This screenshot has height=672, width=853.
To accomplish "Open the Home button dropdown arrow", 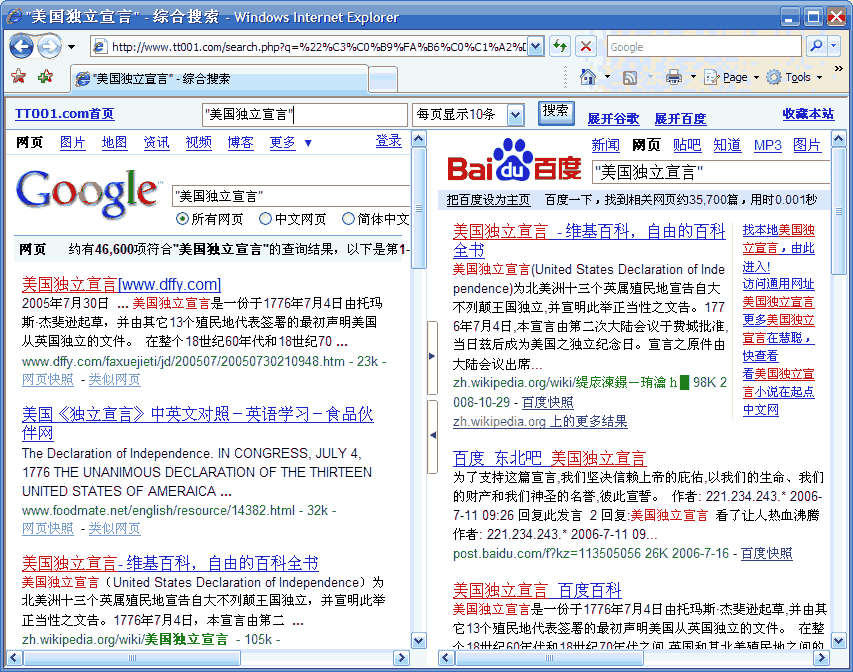I will 608,77.
